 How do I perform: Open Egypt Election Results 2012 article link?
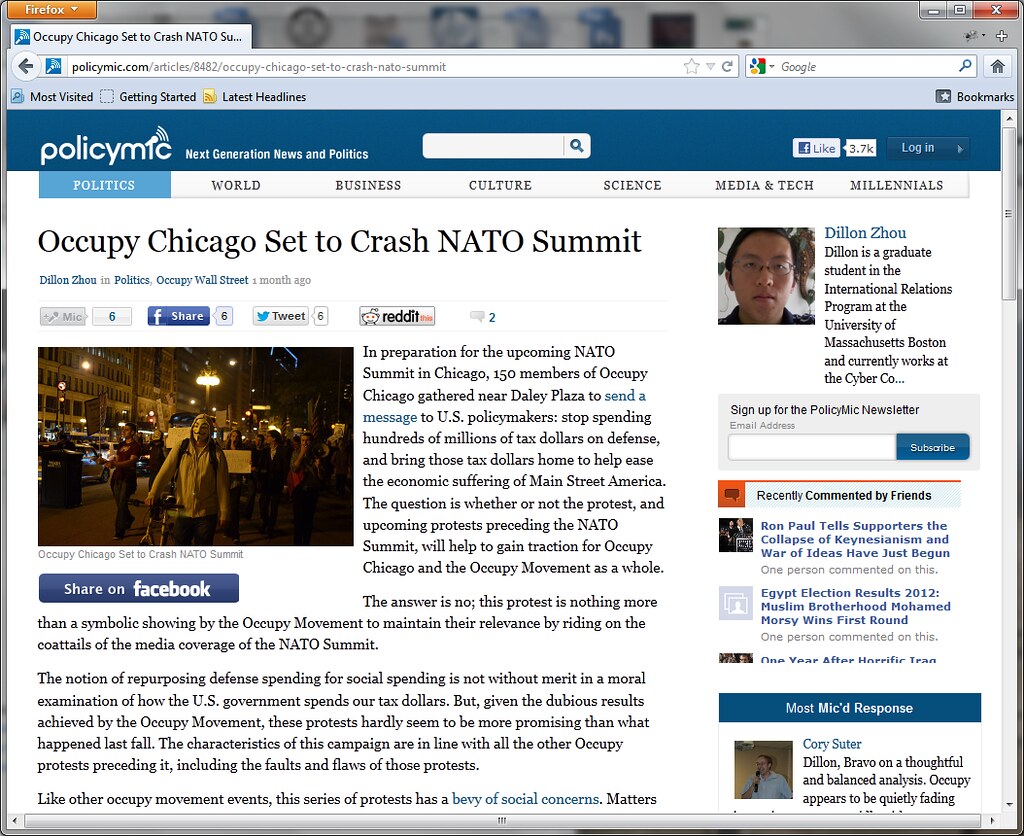point(856,606)
